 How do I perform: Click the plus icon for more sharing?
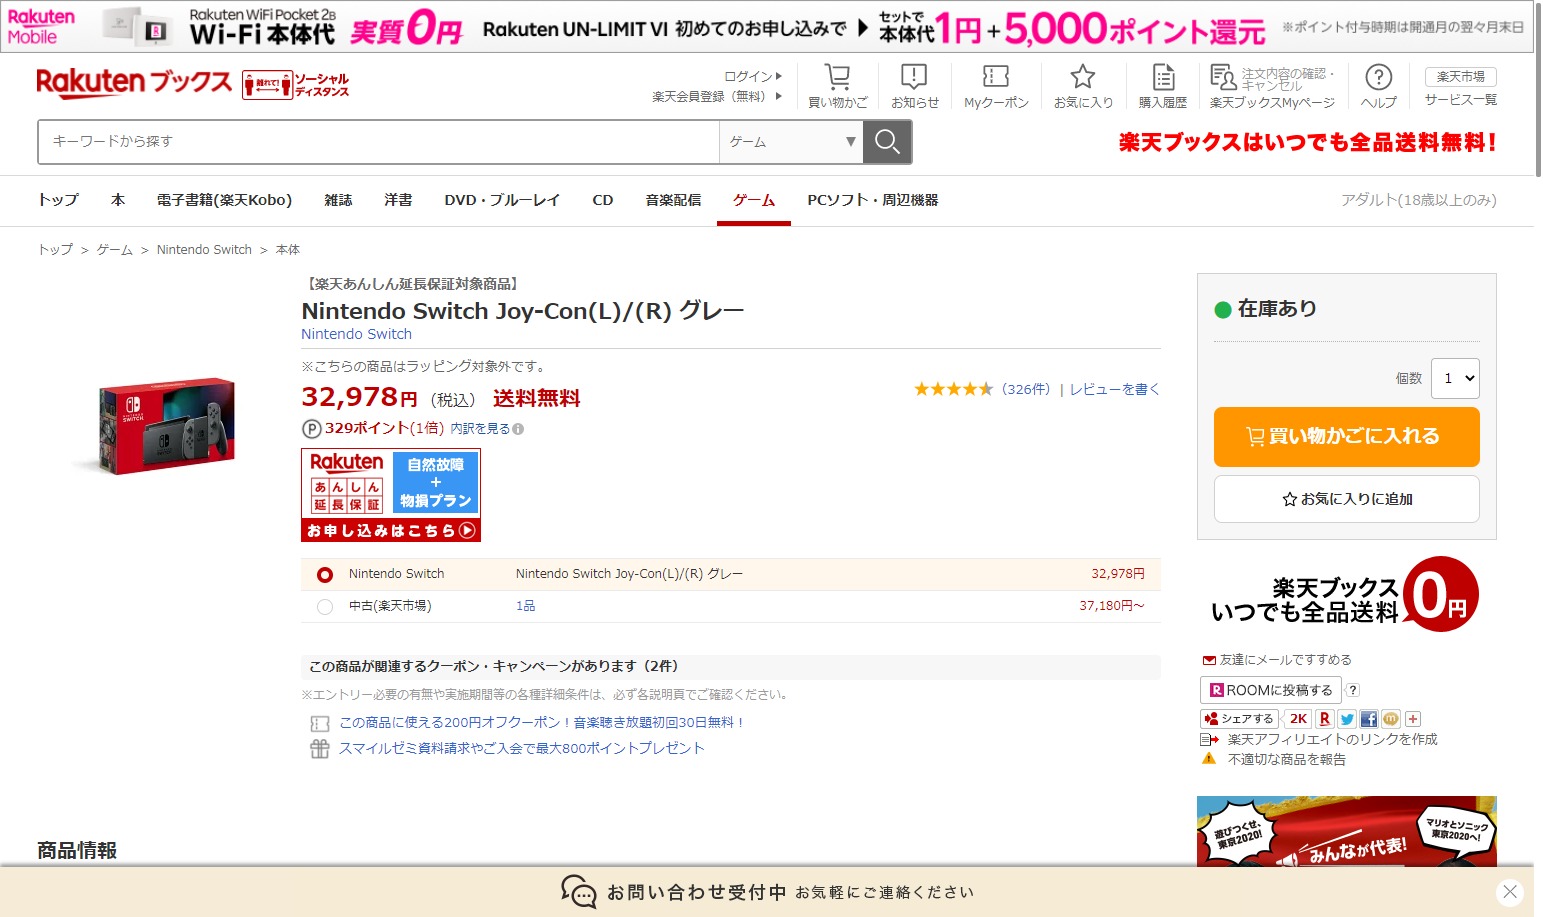click(1413, 719)
